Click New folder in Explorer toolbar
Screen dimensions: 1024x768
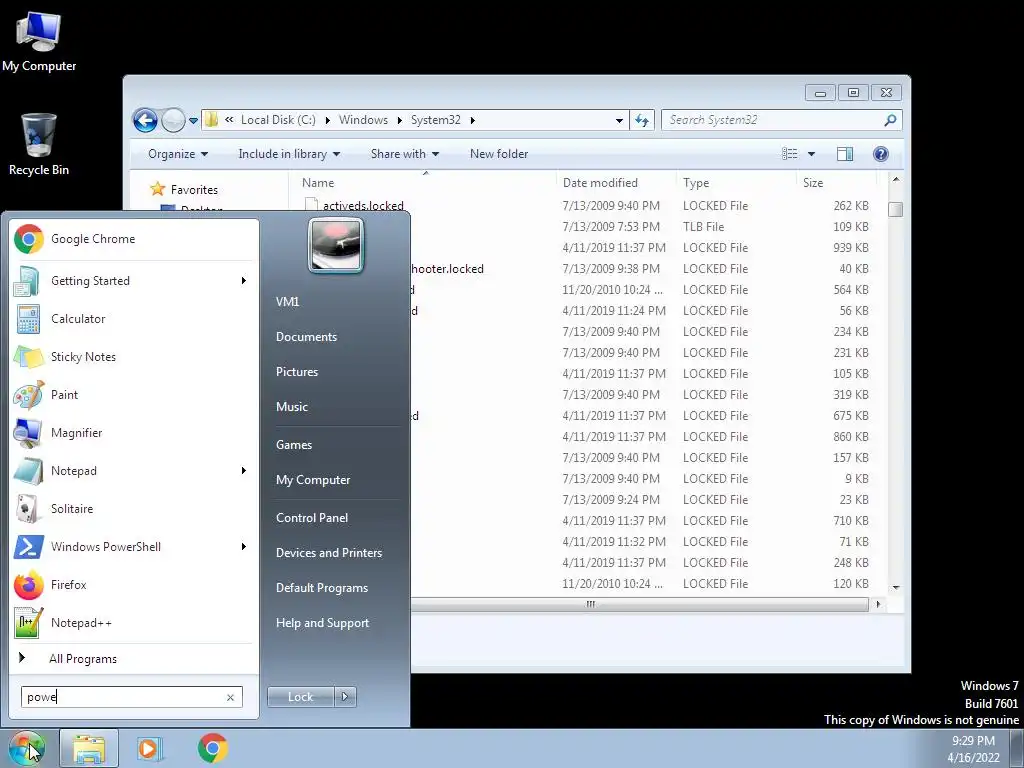(499, 154)
